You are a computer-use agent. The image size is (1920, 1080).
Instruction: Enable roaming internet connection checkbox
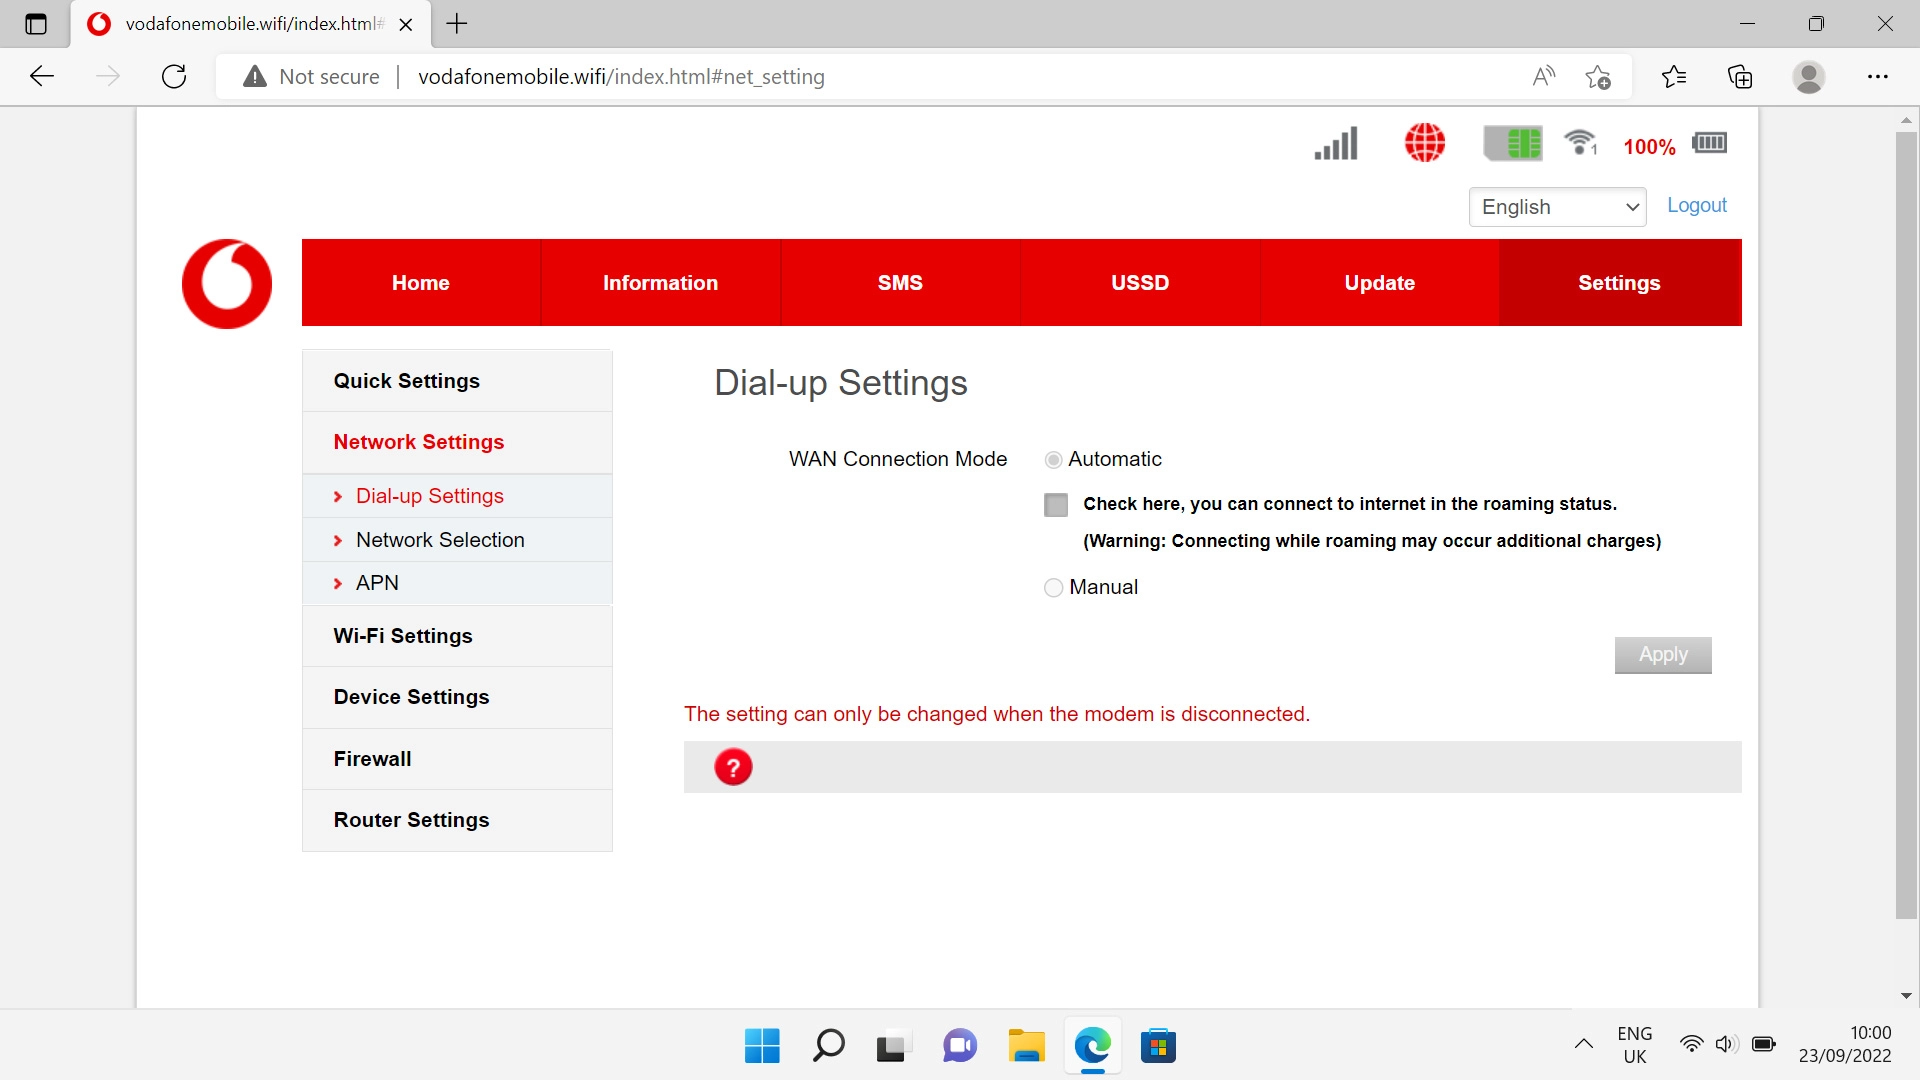(1056, 505)
